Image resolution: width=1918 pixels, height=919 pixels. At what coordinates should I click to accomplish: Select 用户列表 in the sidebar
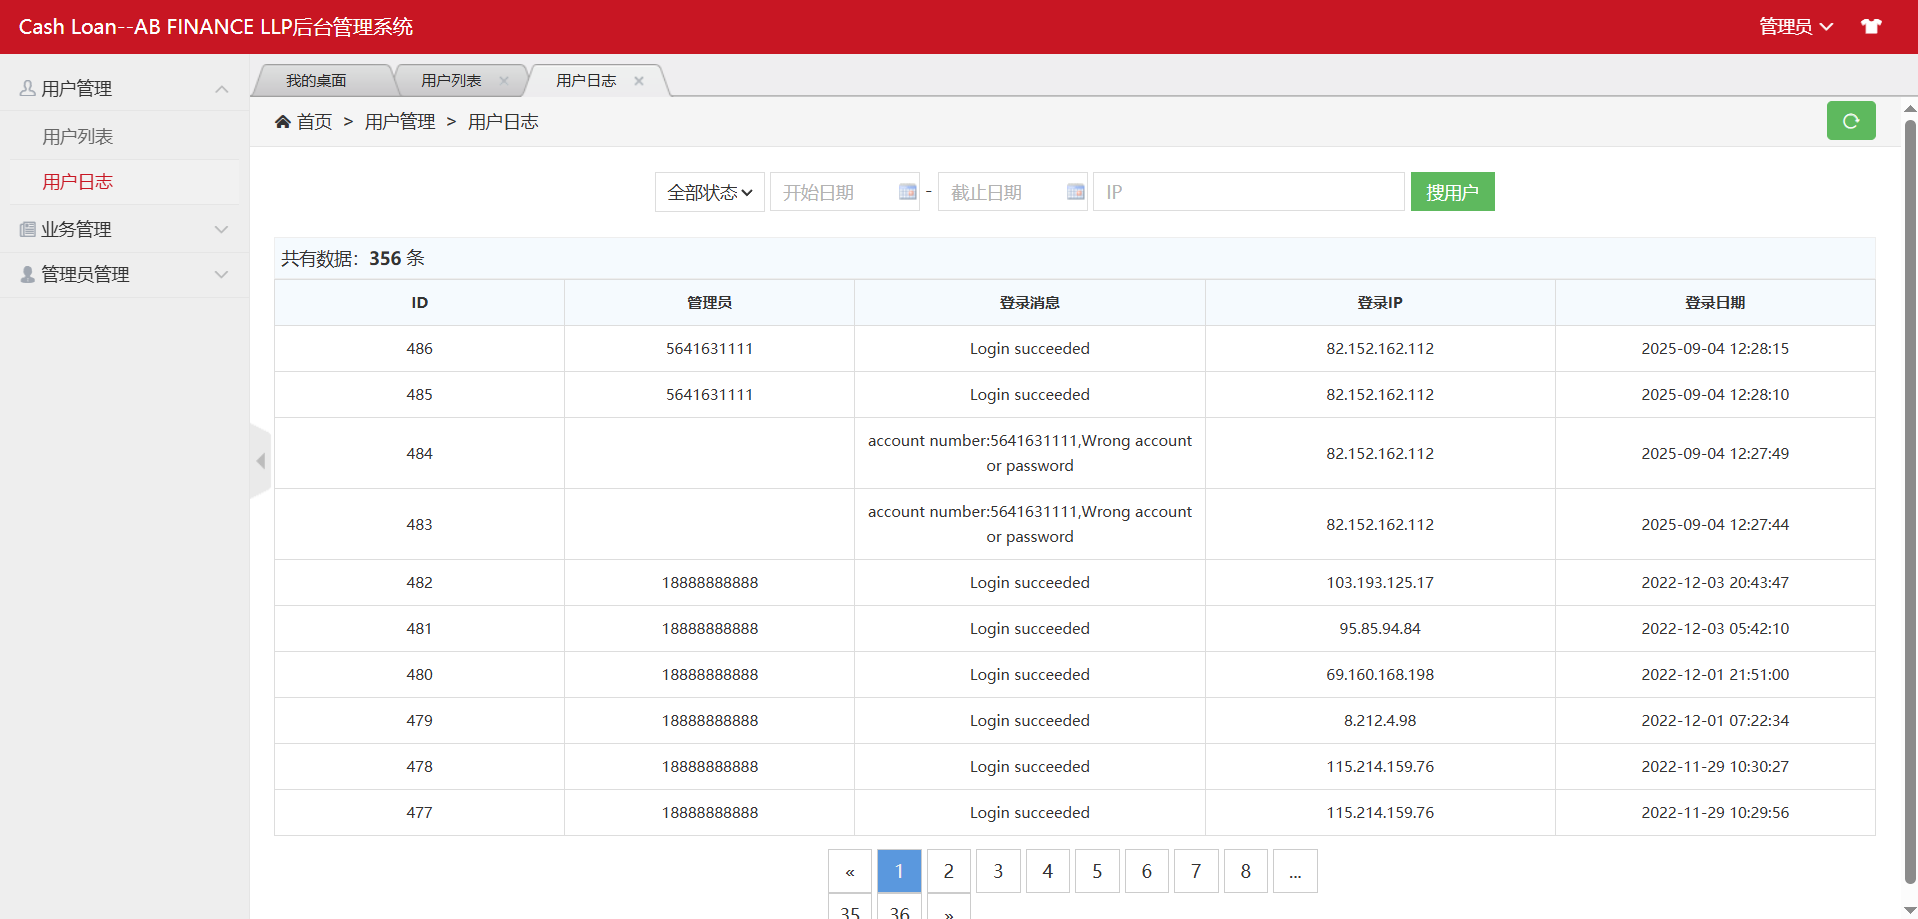78,137
